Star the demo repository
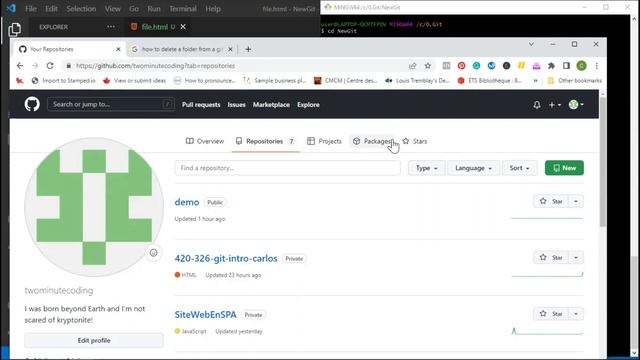Screen dimensions: 640x360 [551, 201]
